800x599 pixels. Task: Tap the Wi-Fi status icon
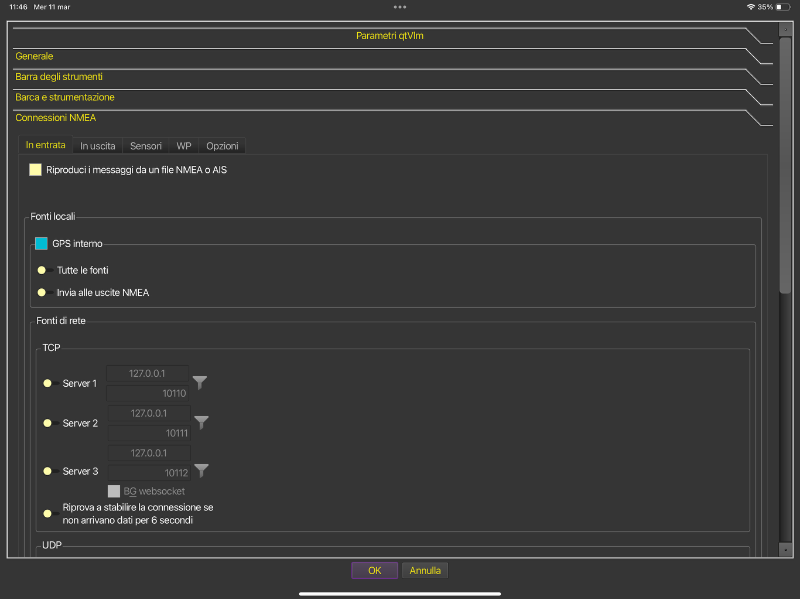pyautogui.click(x=751, y=6)
